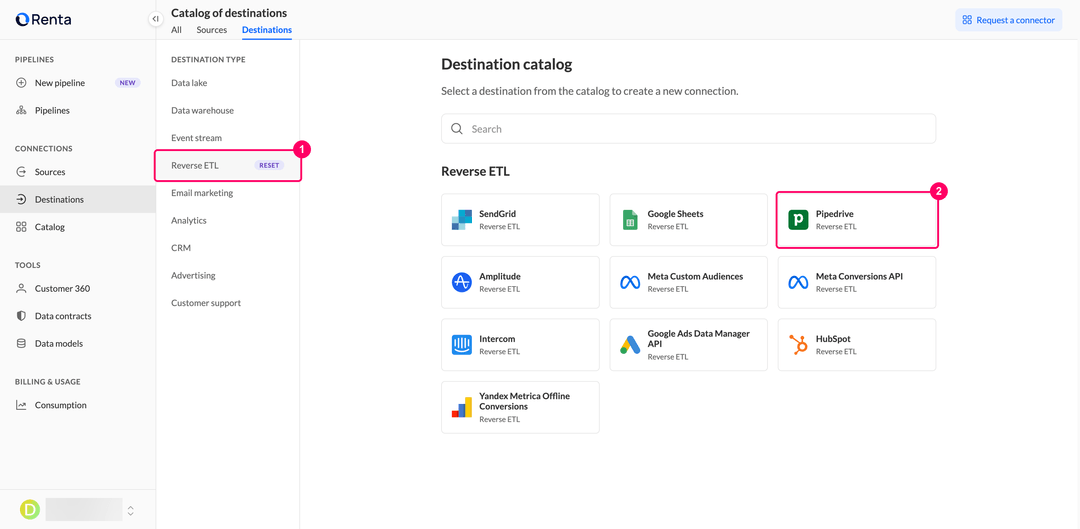Click the Google Sheets logo icon
1080x529 pixels.
pos(630,220)
